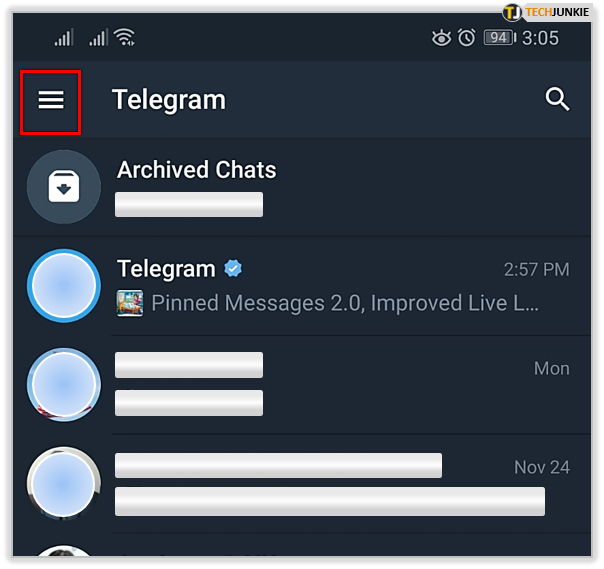Open the Archived Chats folder icon
This screenshot has width=604, height=569.
[64, 187]
